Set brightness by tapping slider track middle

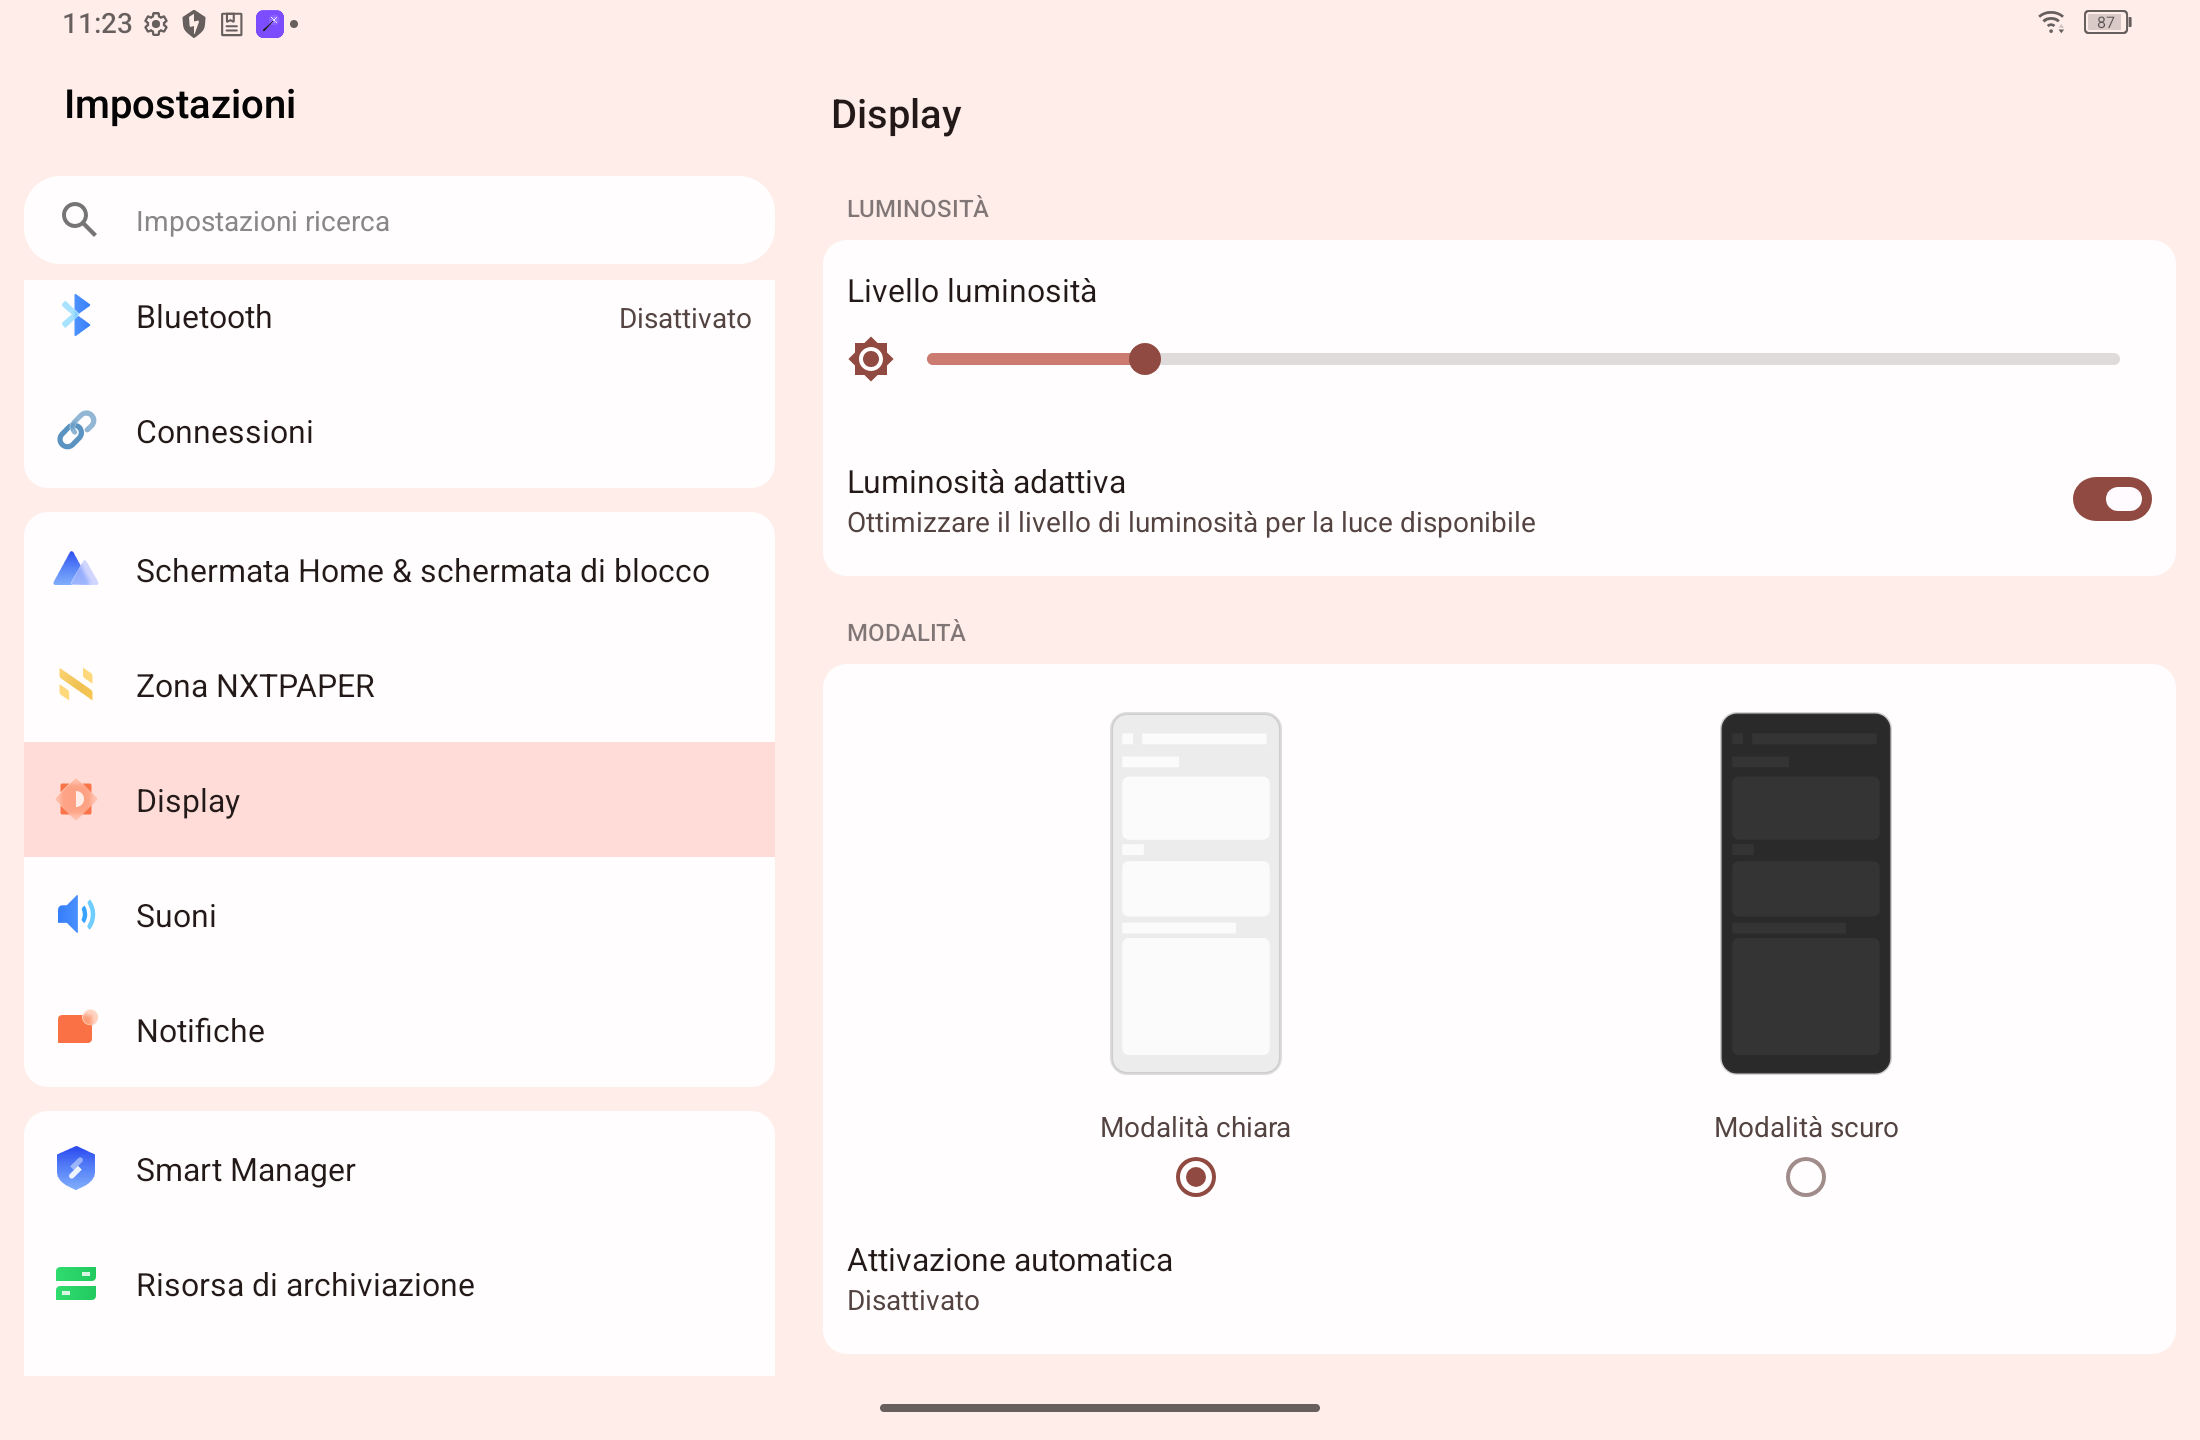(1523, 359)
